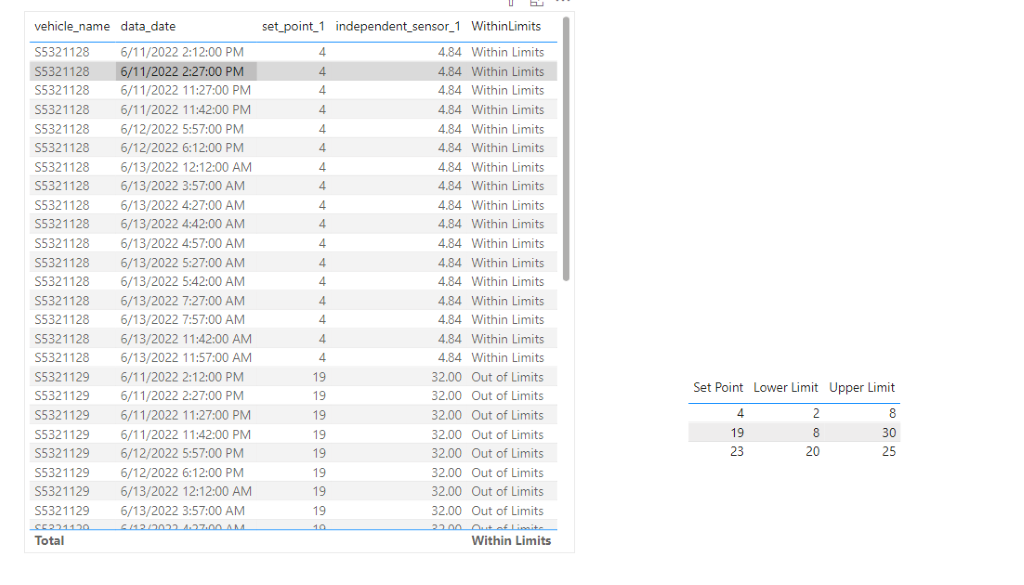Screen dimensions: 1024x585
Task: Click Lower Limit value 2
Action: 816,413
